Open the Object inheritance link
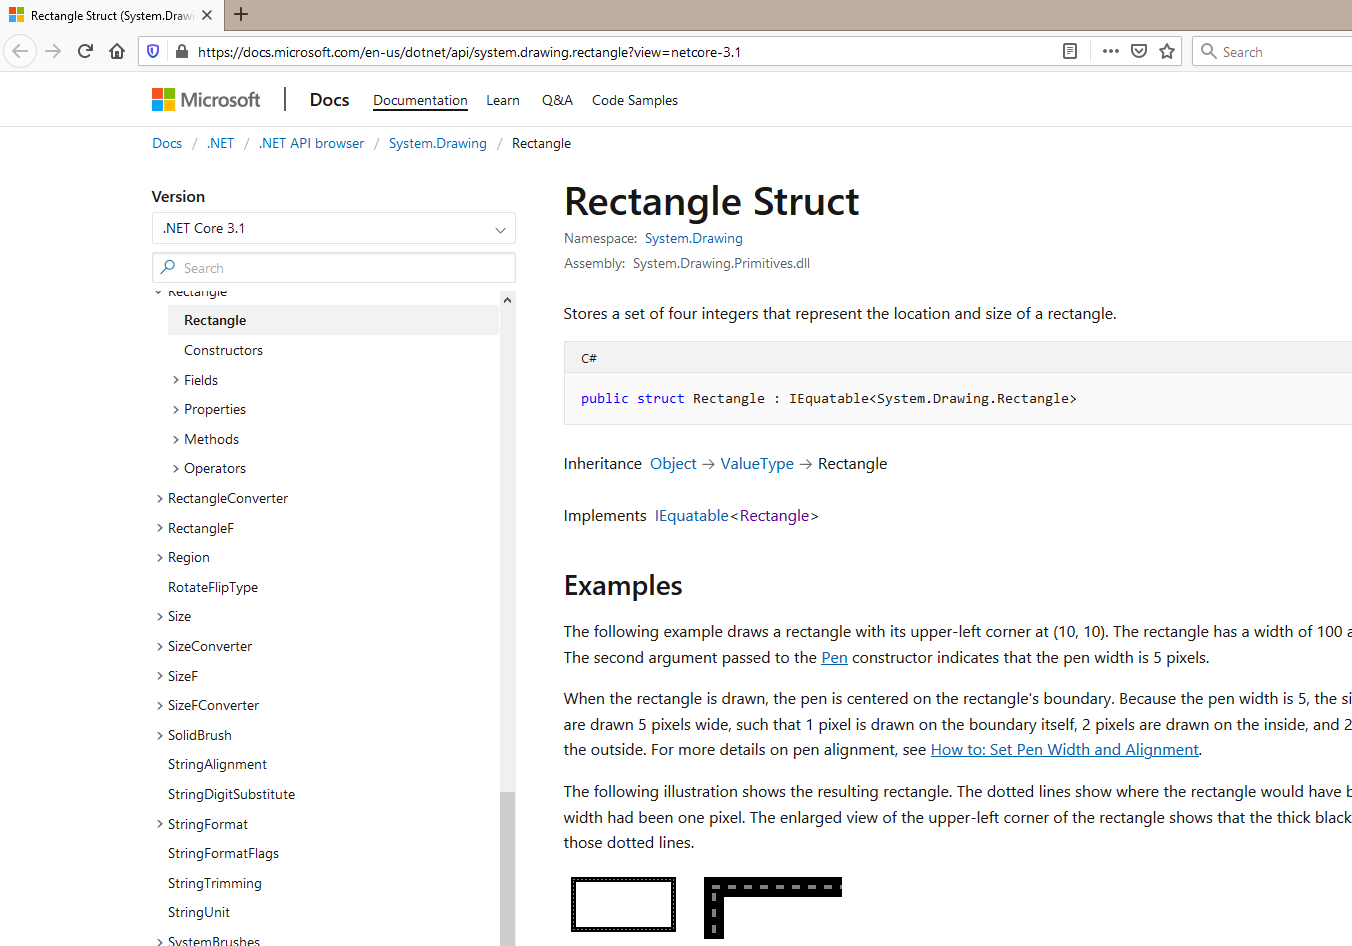This screenshot has height=946, width=1352. 673,463
